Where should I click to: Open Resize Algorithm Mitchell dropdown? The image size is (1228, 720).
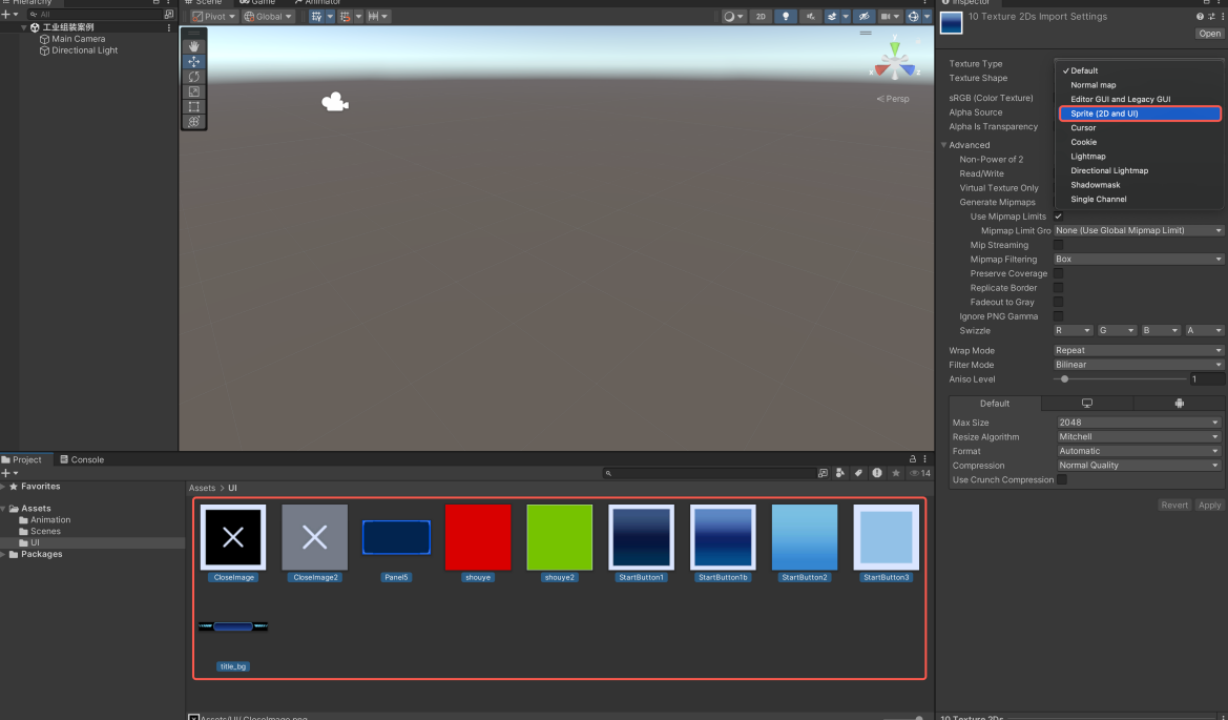click(x=1140, y=437)
